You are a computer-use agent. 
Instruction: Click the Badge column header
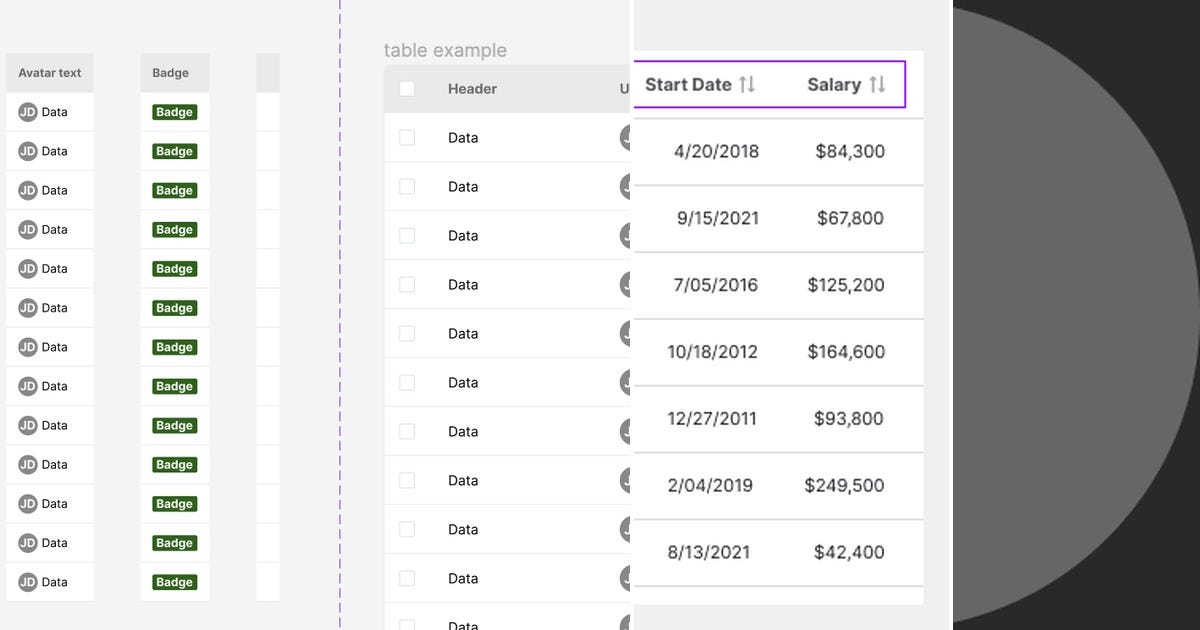click(x=170, y=72)
